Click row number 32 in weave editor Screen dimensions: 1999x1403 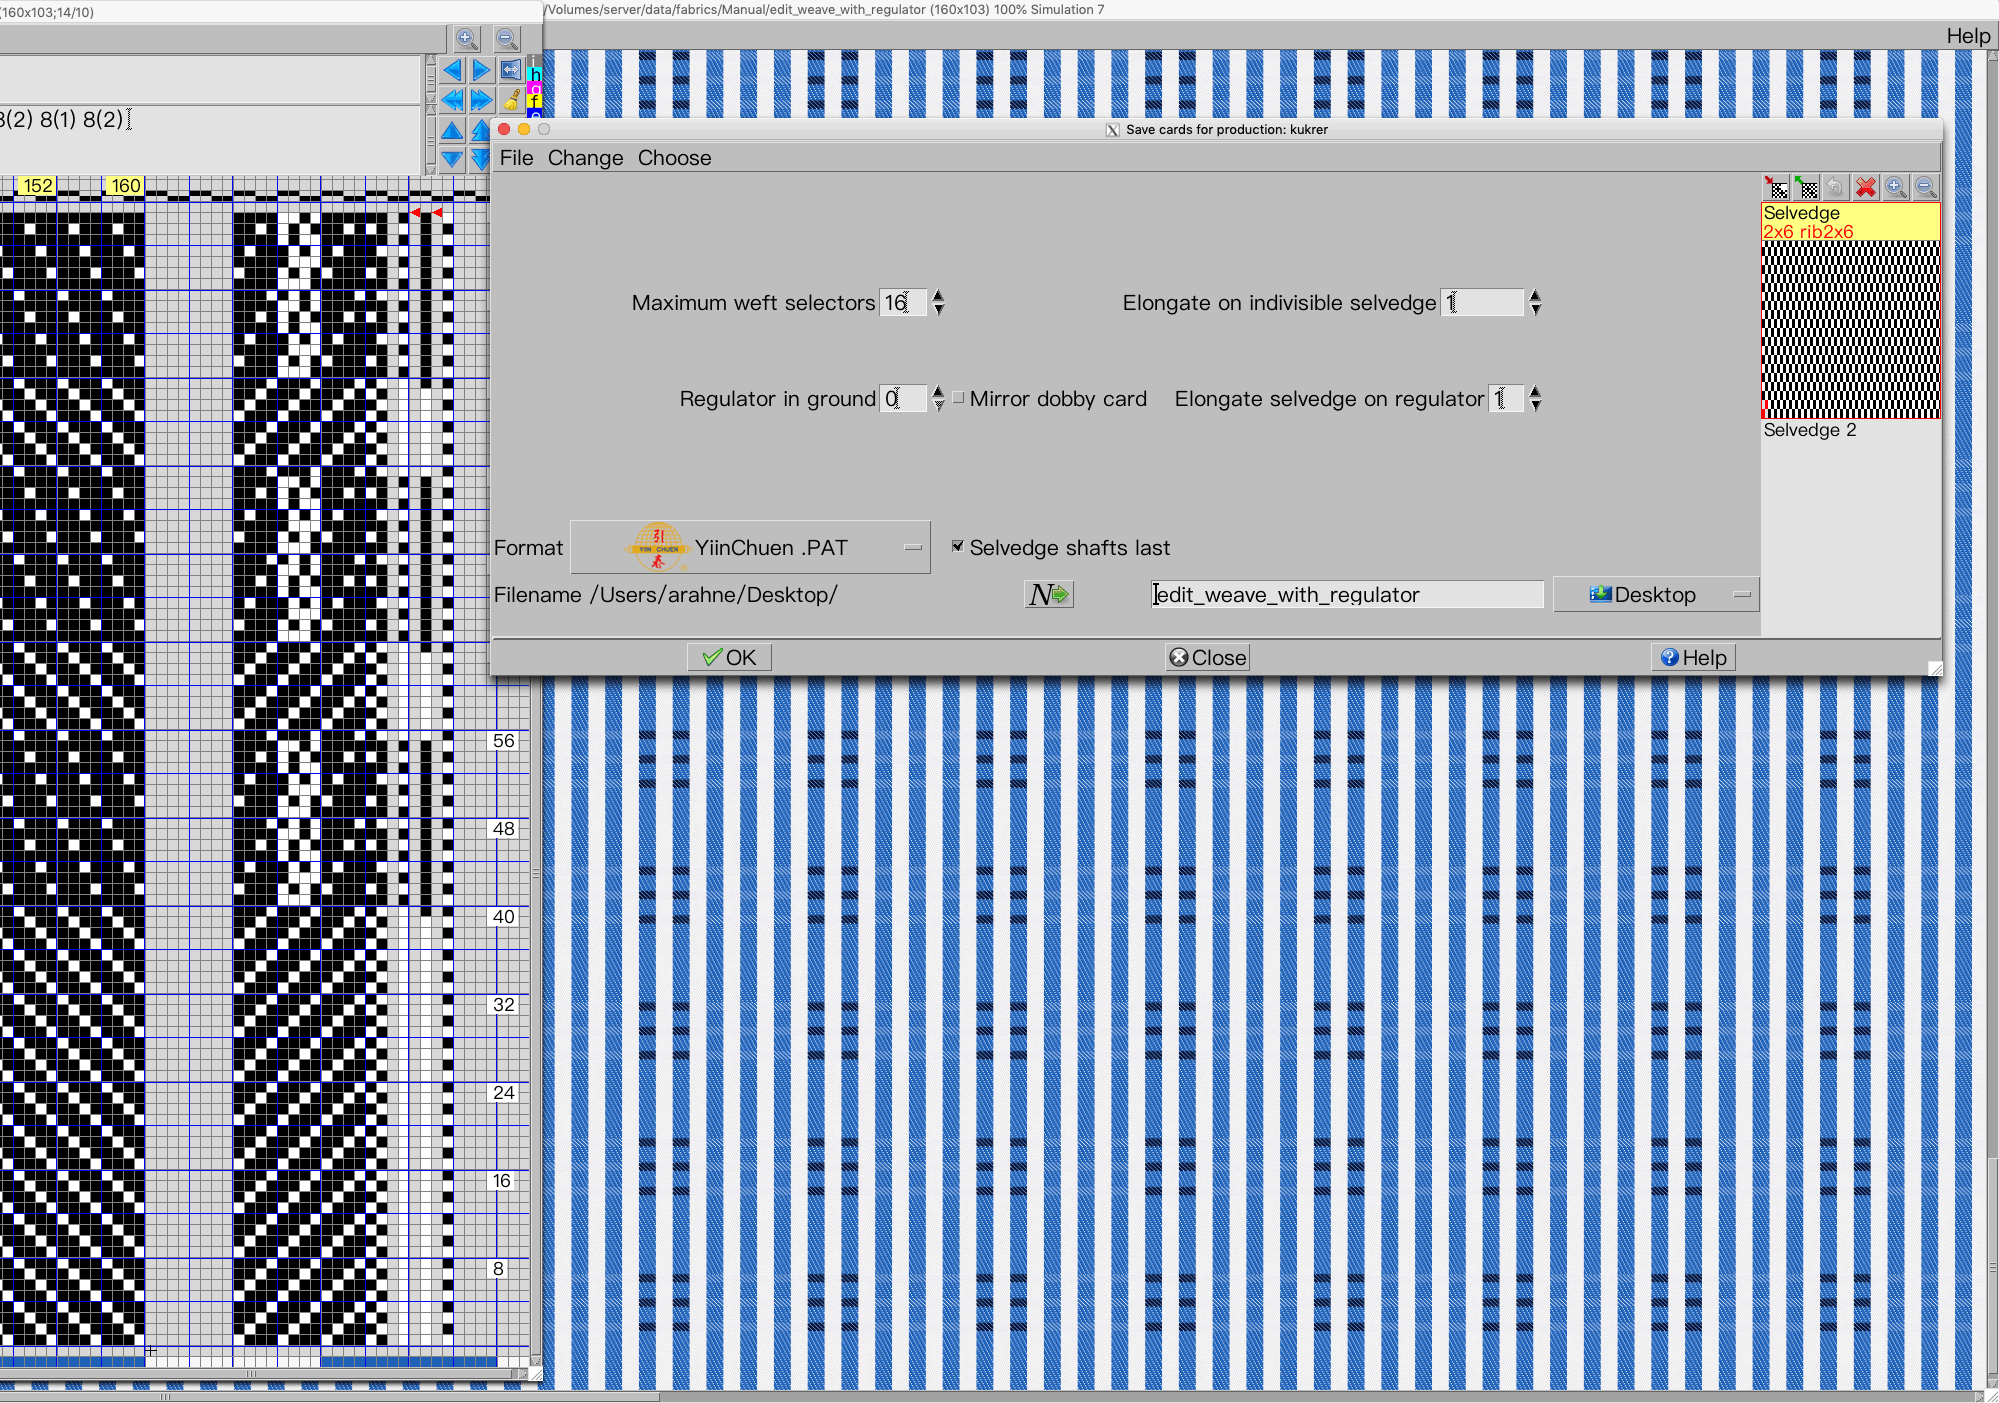504,1005
